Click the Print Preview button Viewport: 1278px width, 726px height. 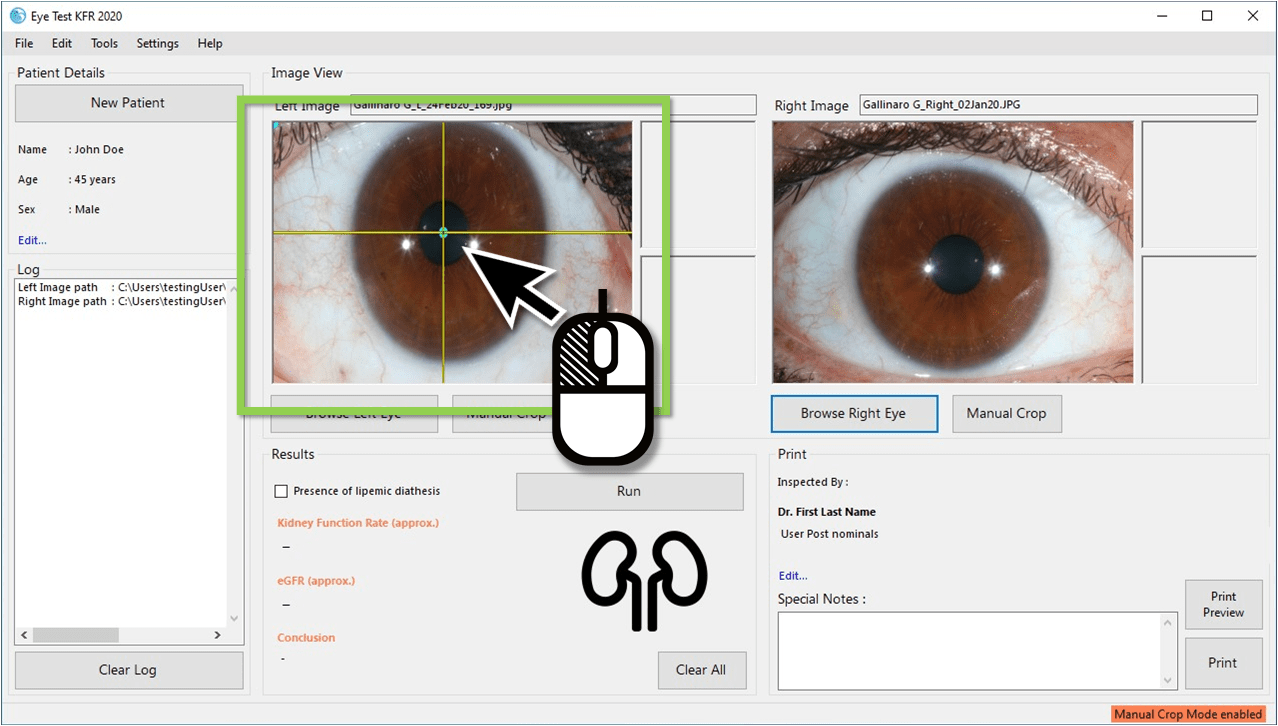coord(1224,604)
